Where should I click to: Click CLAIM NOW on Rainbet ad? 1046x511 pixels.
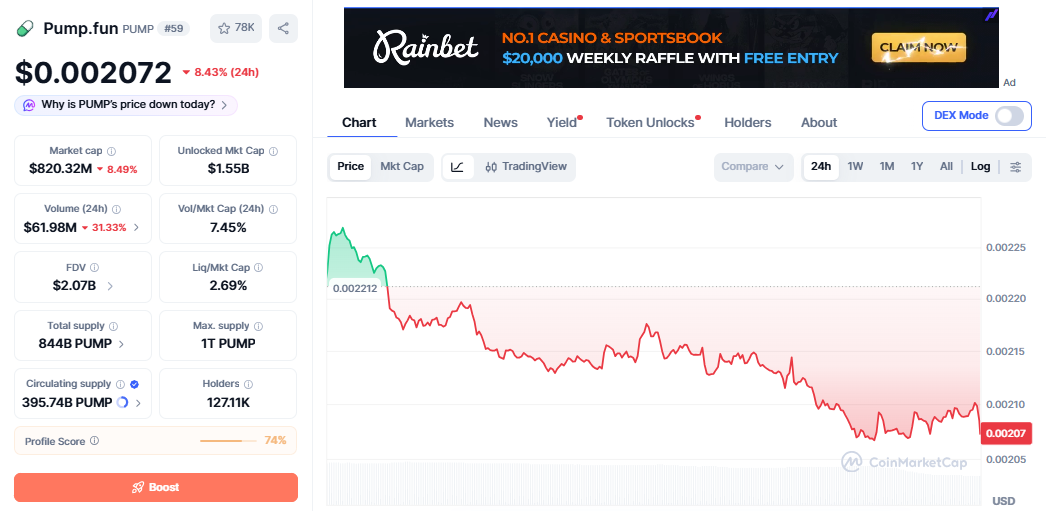click(919, 47)
